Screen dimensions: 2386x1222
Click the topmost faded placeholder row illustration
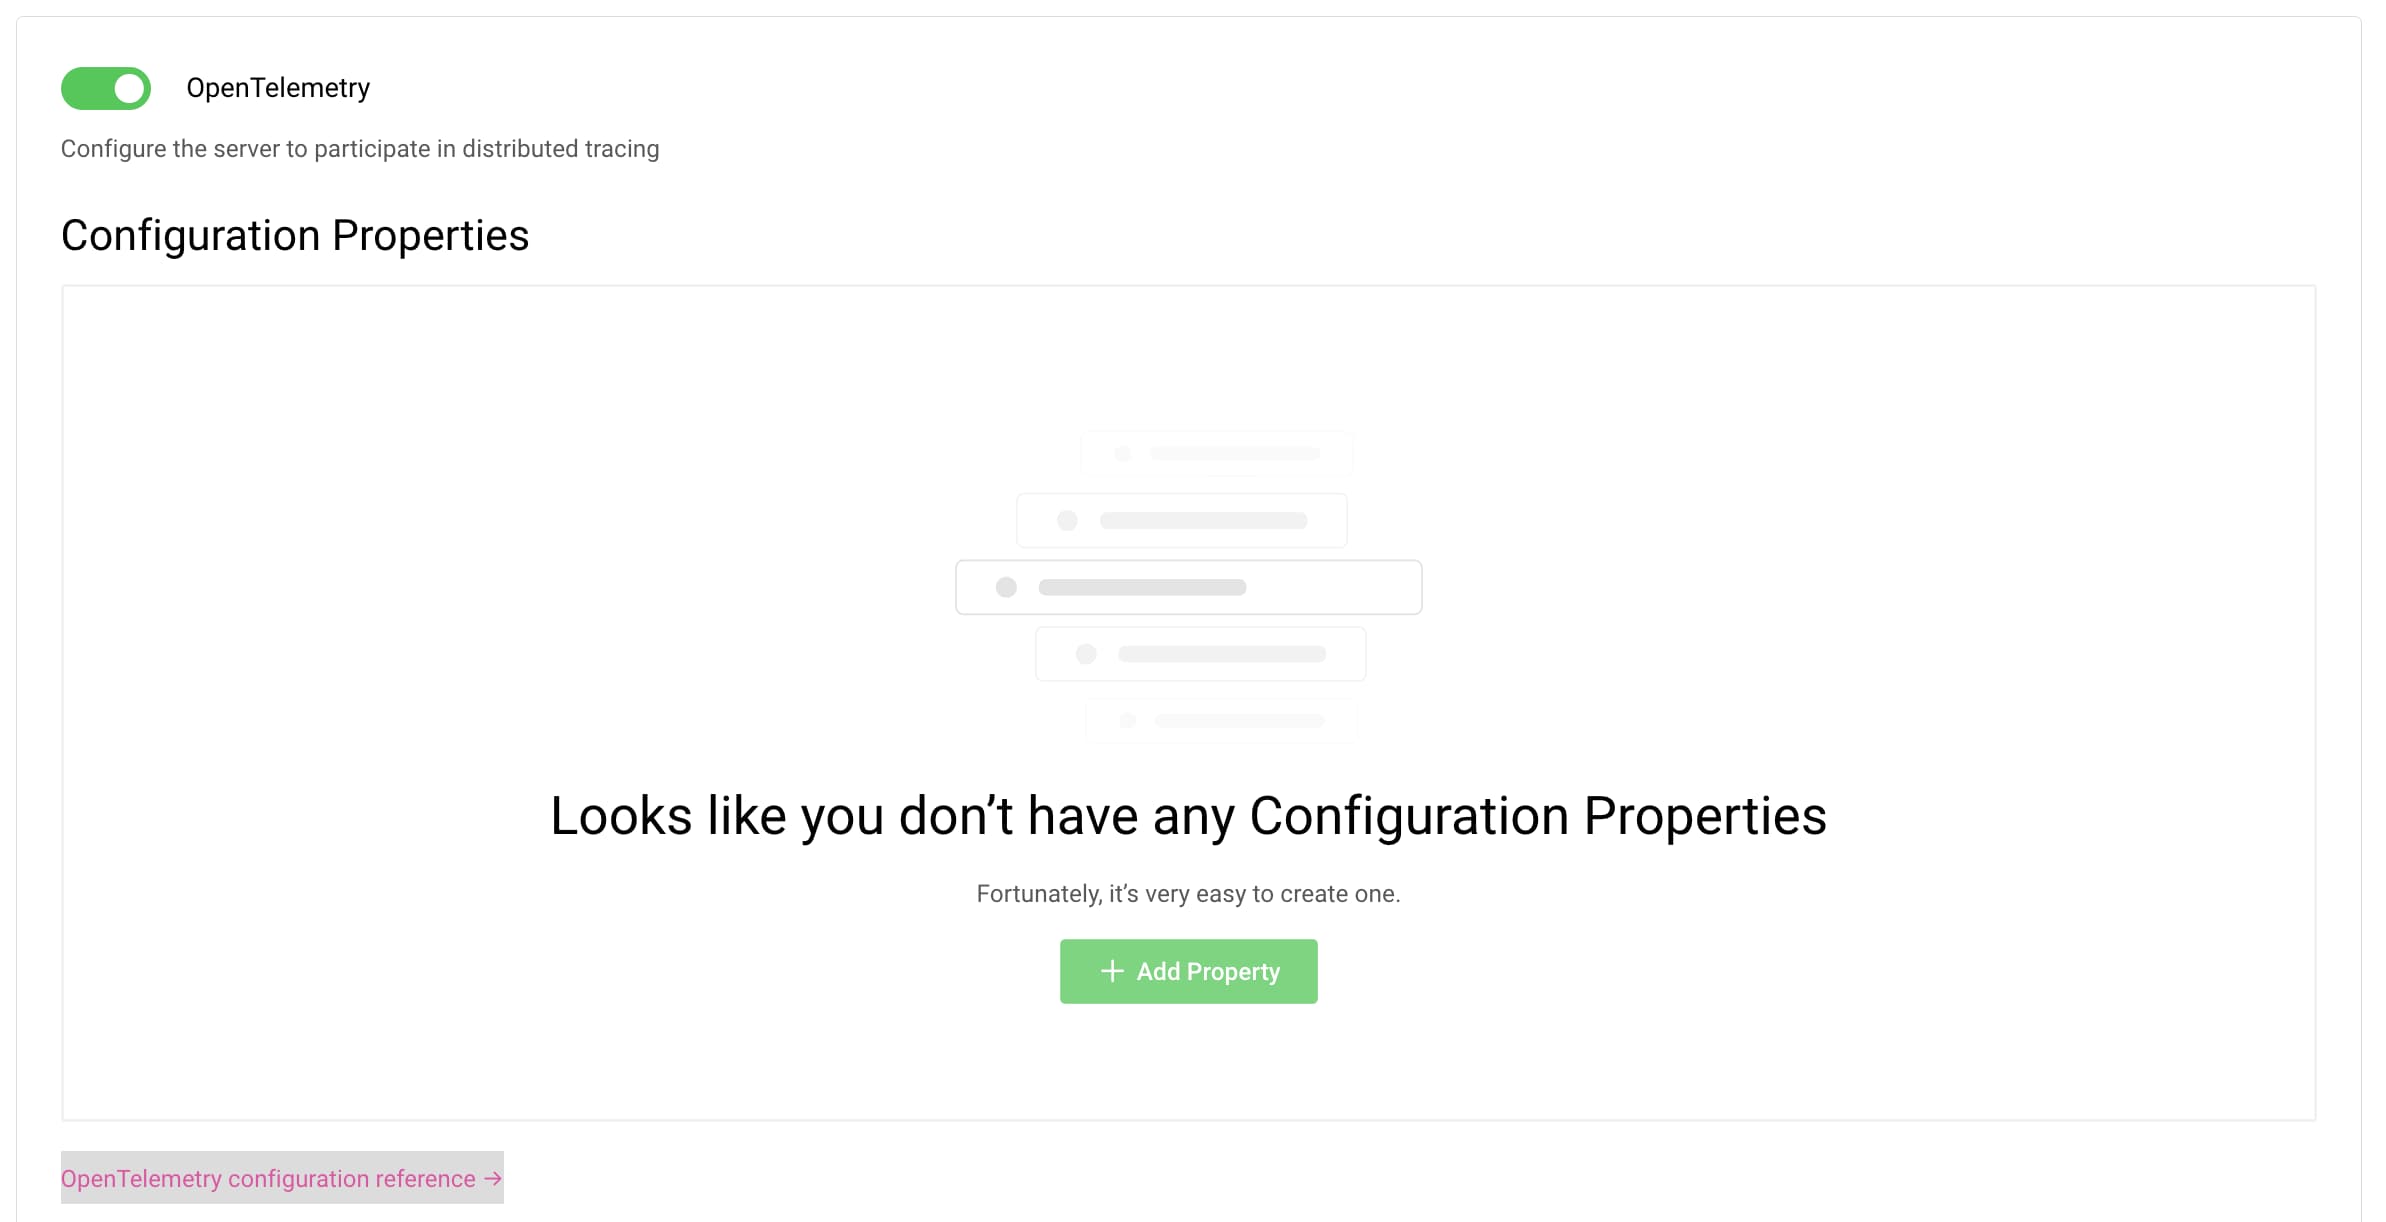1217,453
